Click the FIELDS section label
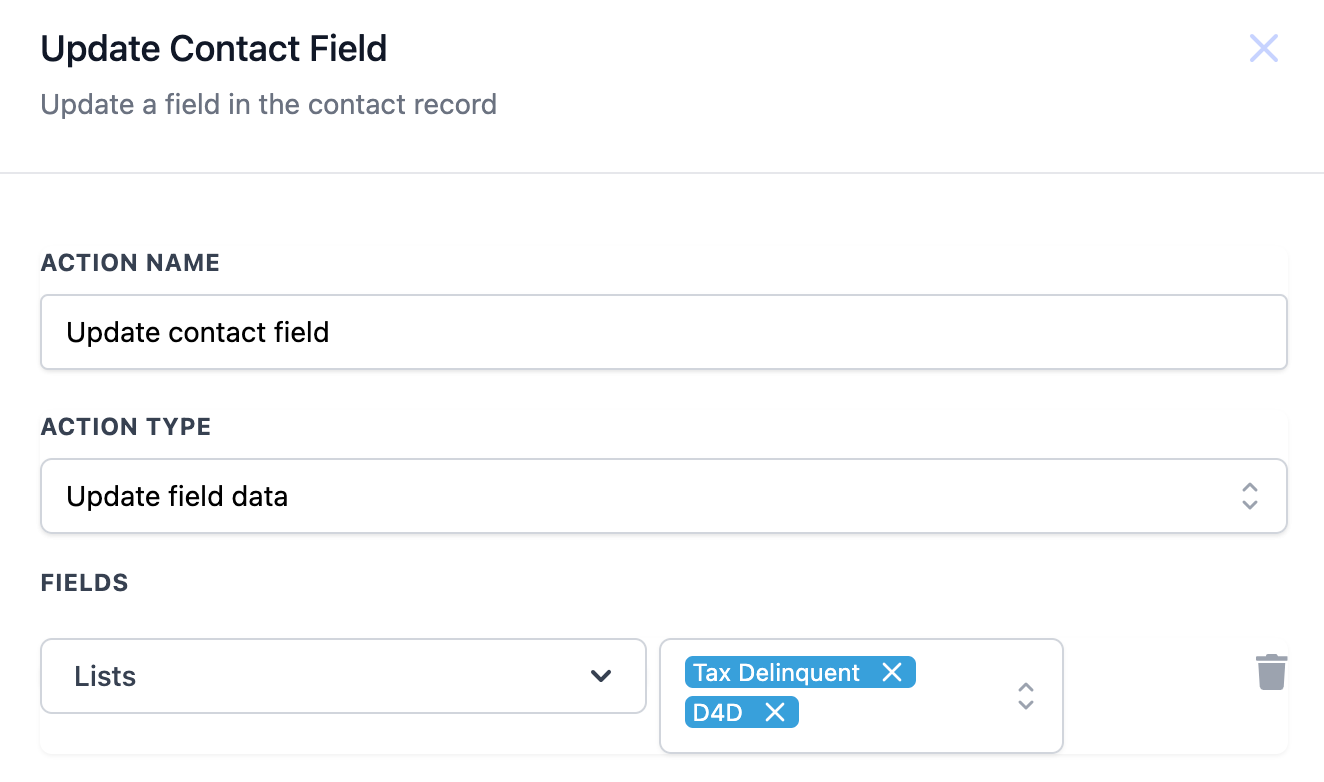Screen dimensions: 1324x782 tap(84, 583)
